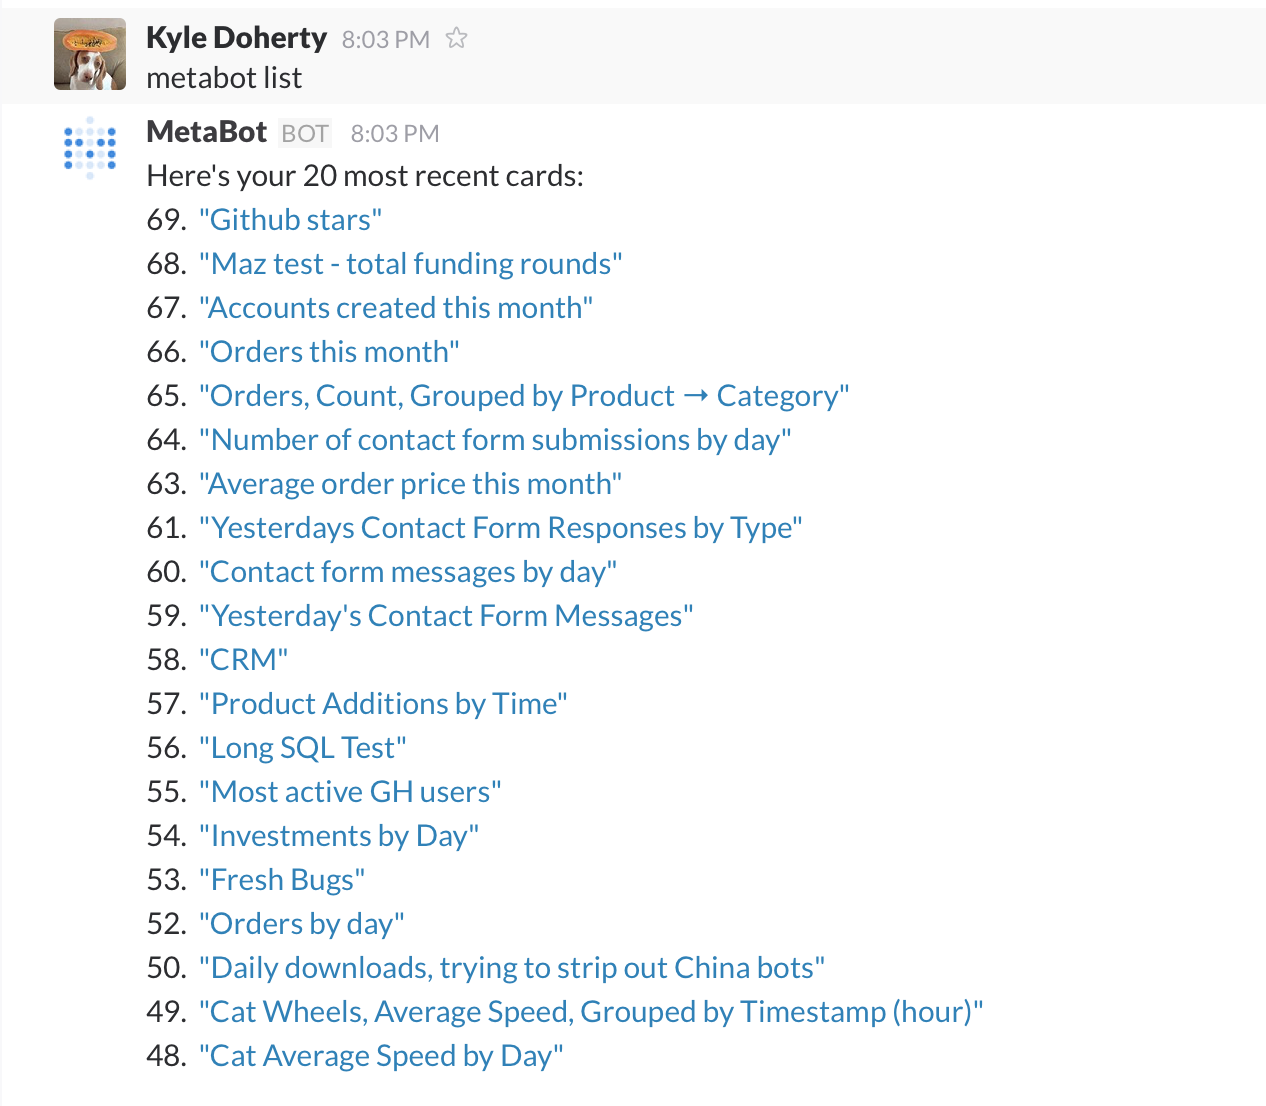
Task: Open "Yesterdays Contact Form Responses by Type"
Action: coord(500,528)
